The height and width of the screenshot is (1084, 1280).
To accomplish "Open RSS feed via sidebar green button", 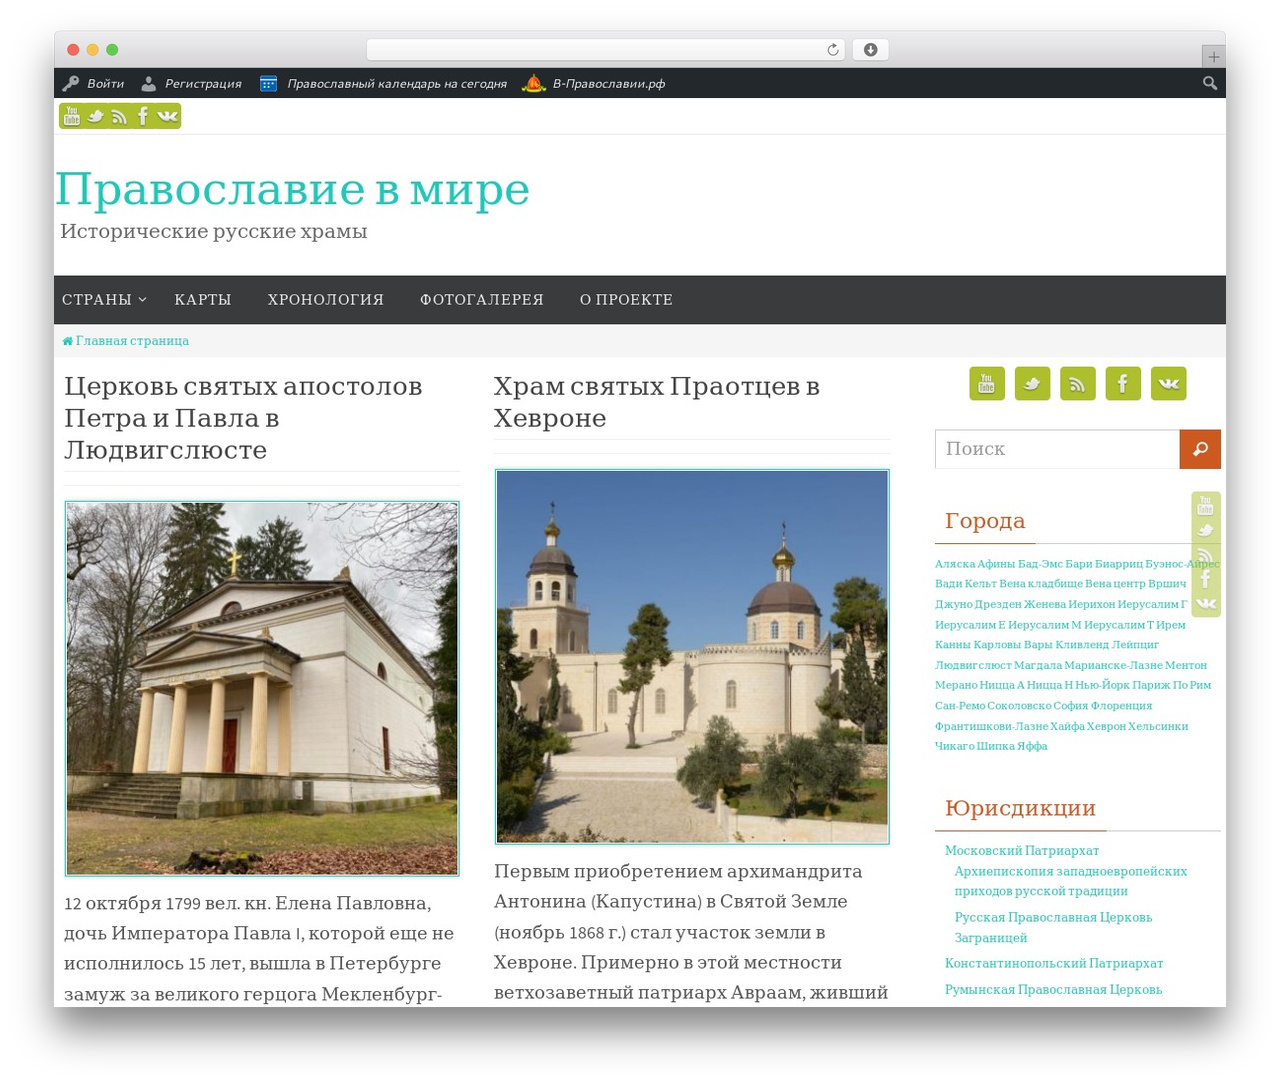I will point(1078,384).
